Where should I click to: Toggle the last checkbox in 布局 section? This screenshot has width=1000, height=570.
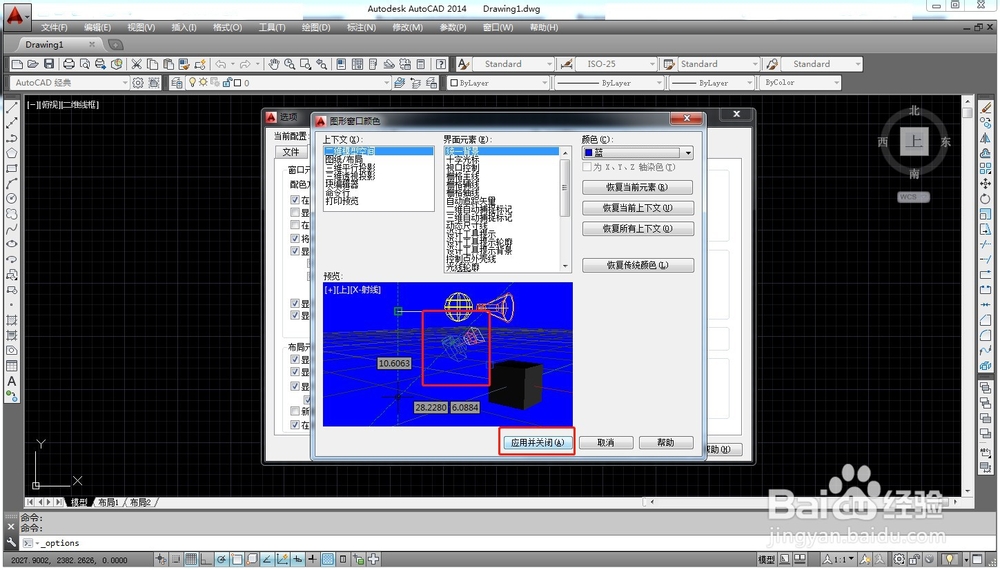[x=295, y=425]
